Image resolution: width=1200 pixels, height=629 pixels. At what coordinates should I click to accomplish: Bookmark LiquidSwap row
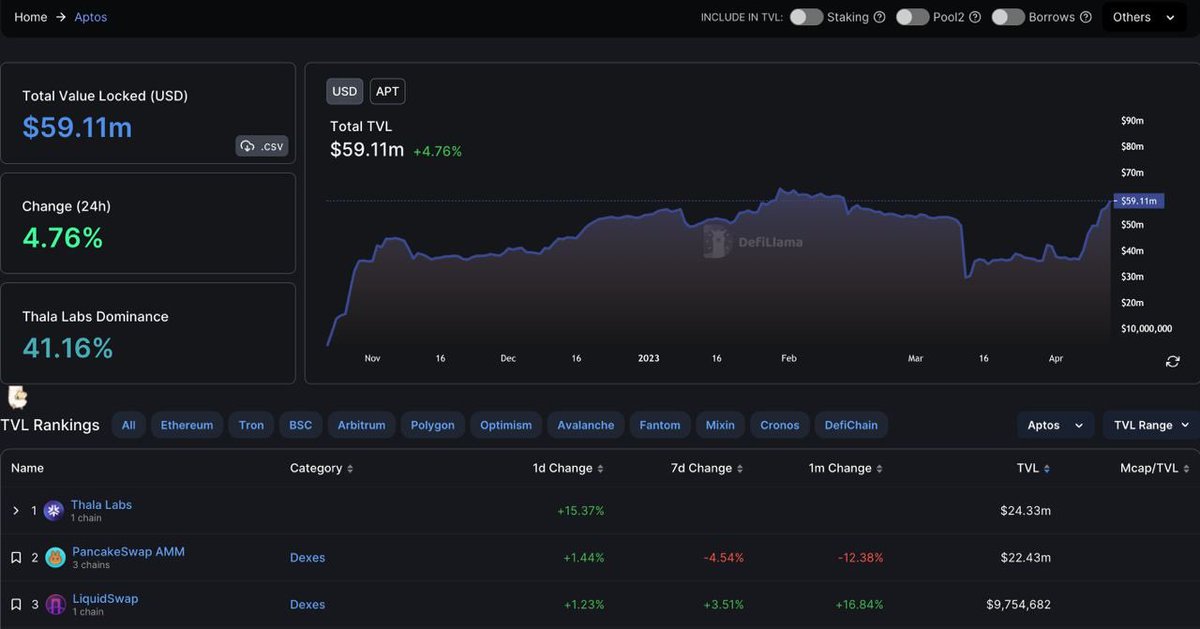coord(16,604)
